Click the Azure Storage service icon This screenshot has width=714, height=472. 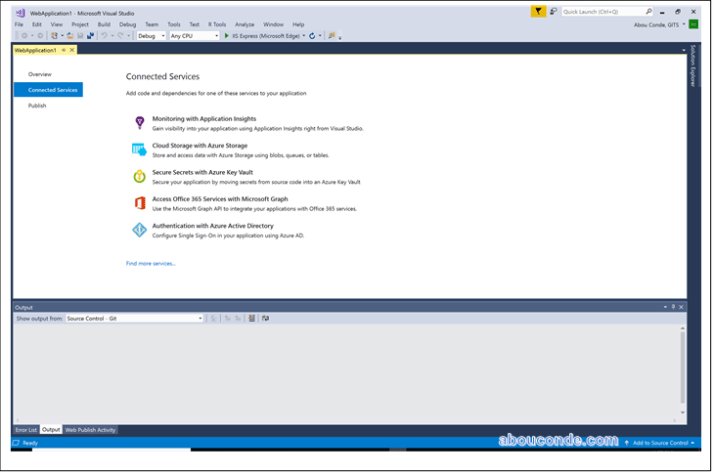click(x=140, y=149)
